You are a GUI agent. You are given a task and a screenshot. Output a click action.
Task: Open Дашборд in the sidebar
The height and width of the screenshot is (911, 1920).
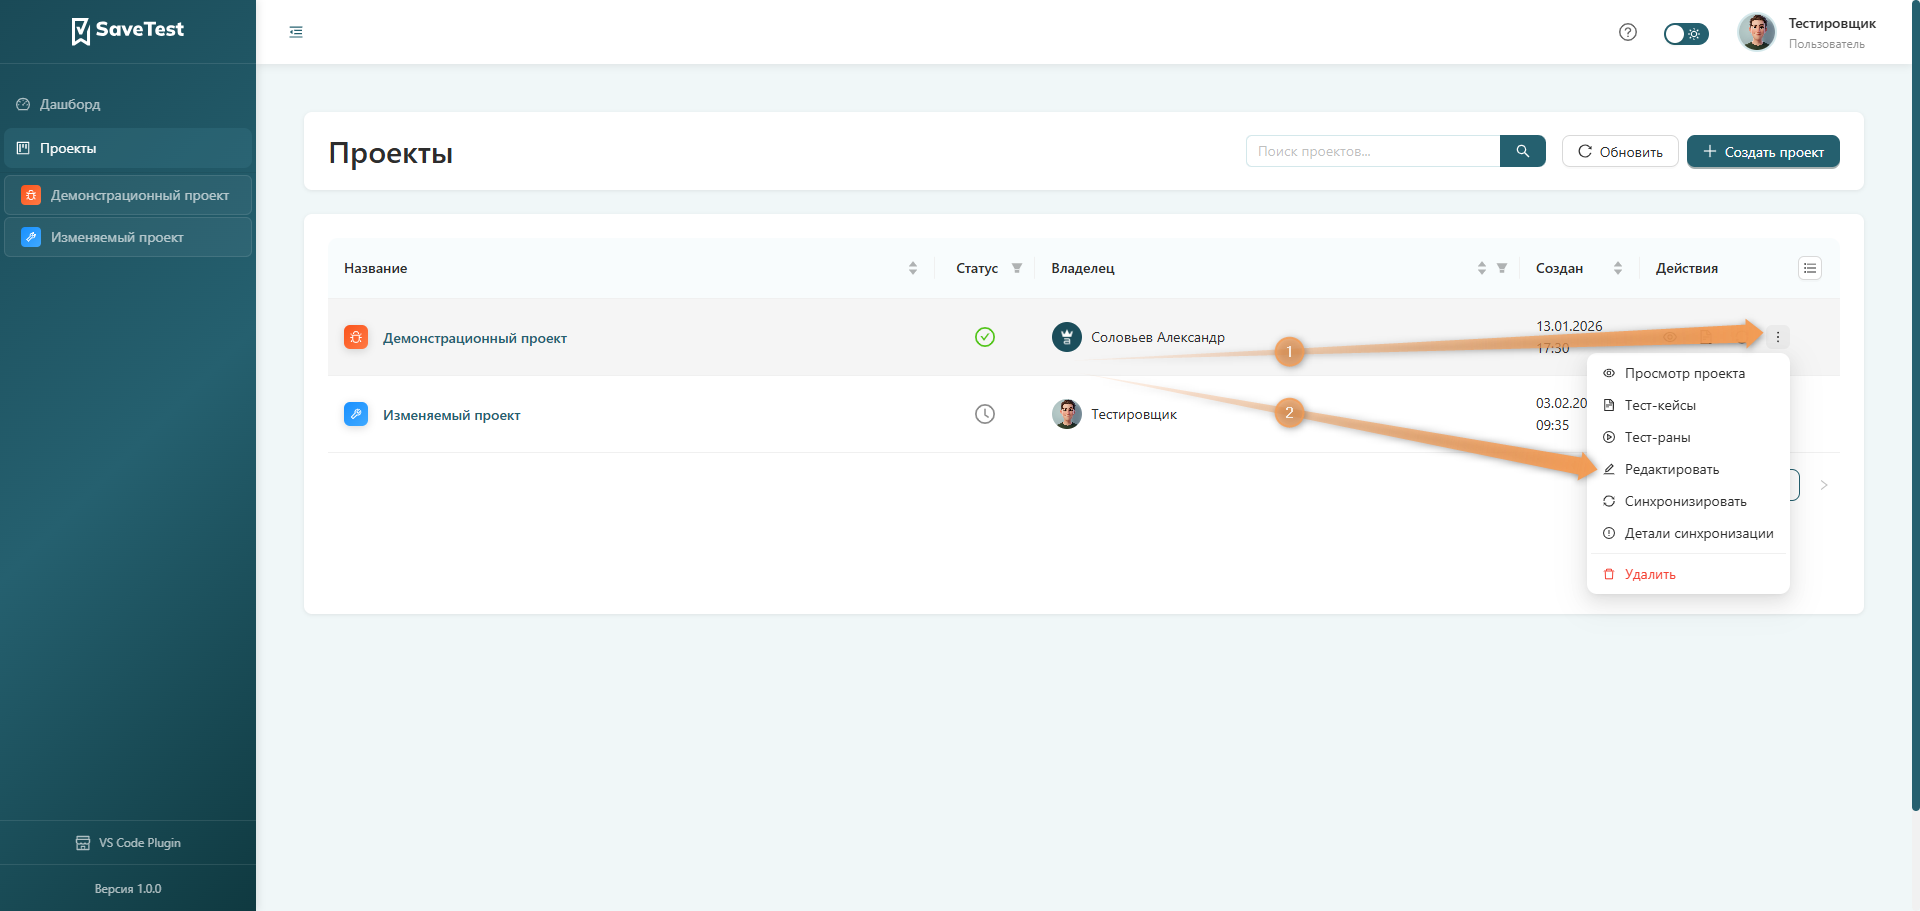tap(70, 104)
